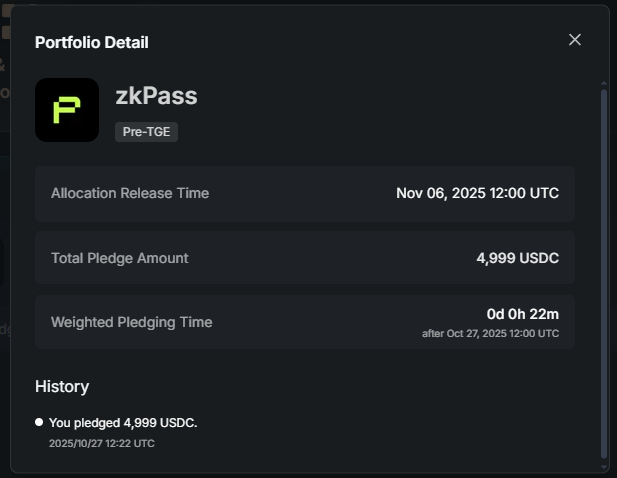
Task: Click the 'after Oct 27, 2025' note
Action: (490, 333)
